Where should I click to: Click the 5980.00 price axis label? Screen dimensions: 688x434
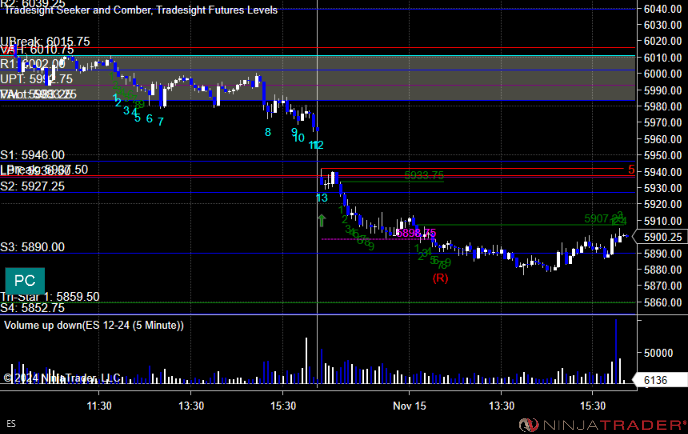[x=663, y=107]
